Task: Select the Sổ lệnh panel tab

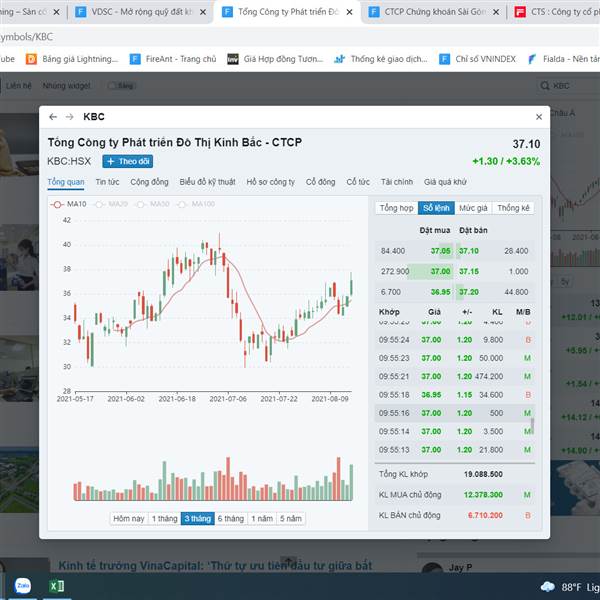Action: [436, 208]
